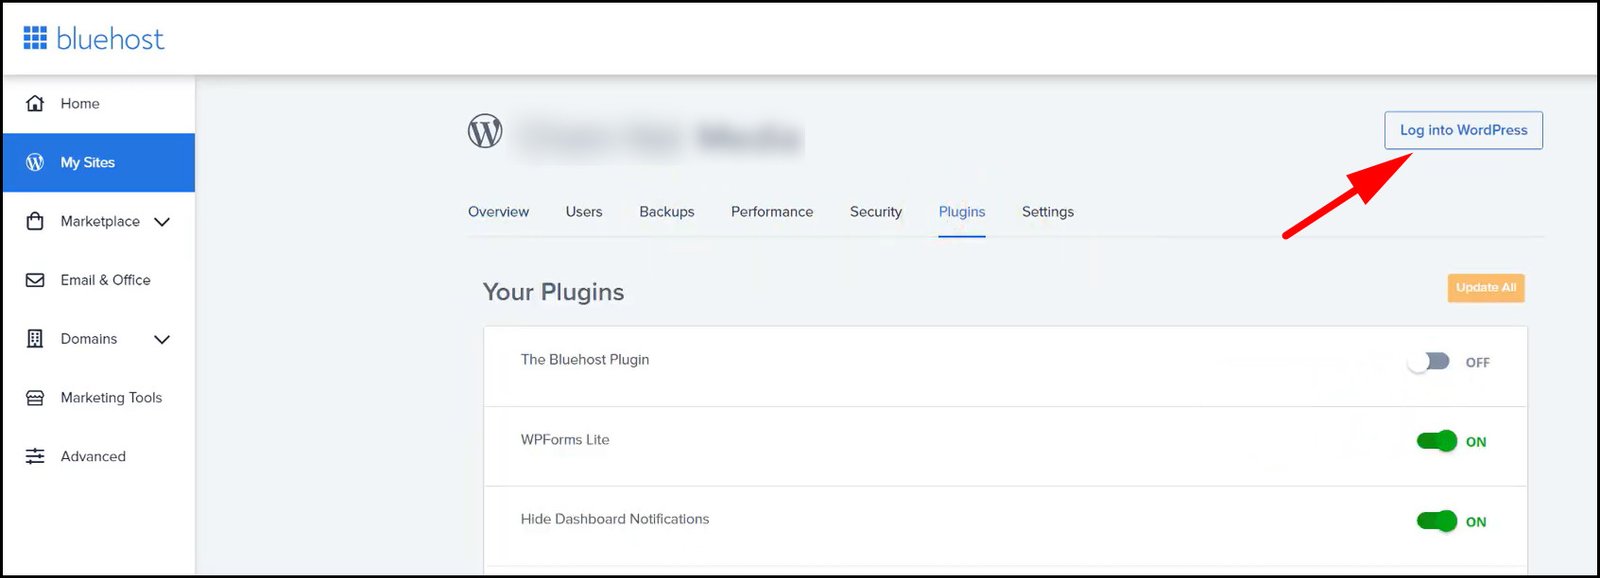1600x578 pixels.
Task: Click the WordPress icon beside My Sites
Action: (35, 162)
